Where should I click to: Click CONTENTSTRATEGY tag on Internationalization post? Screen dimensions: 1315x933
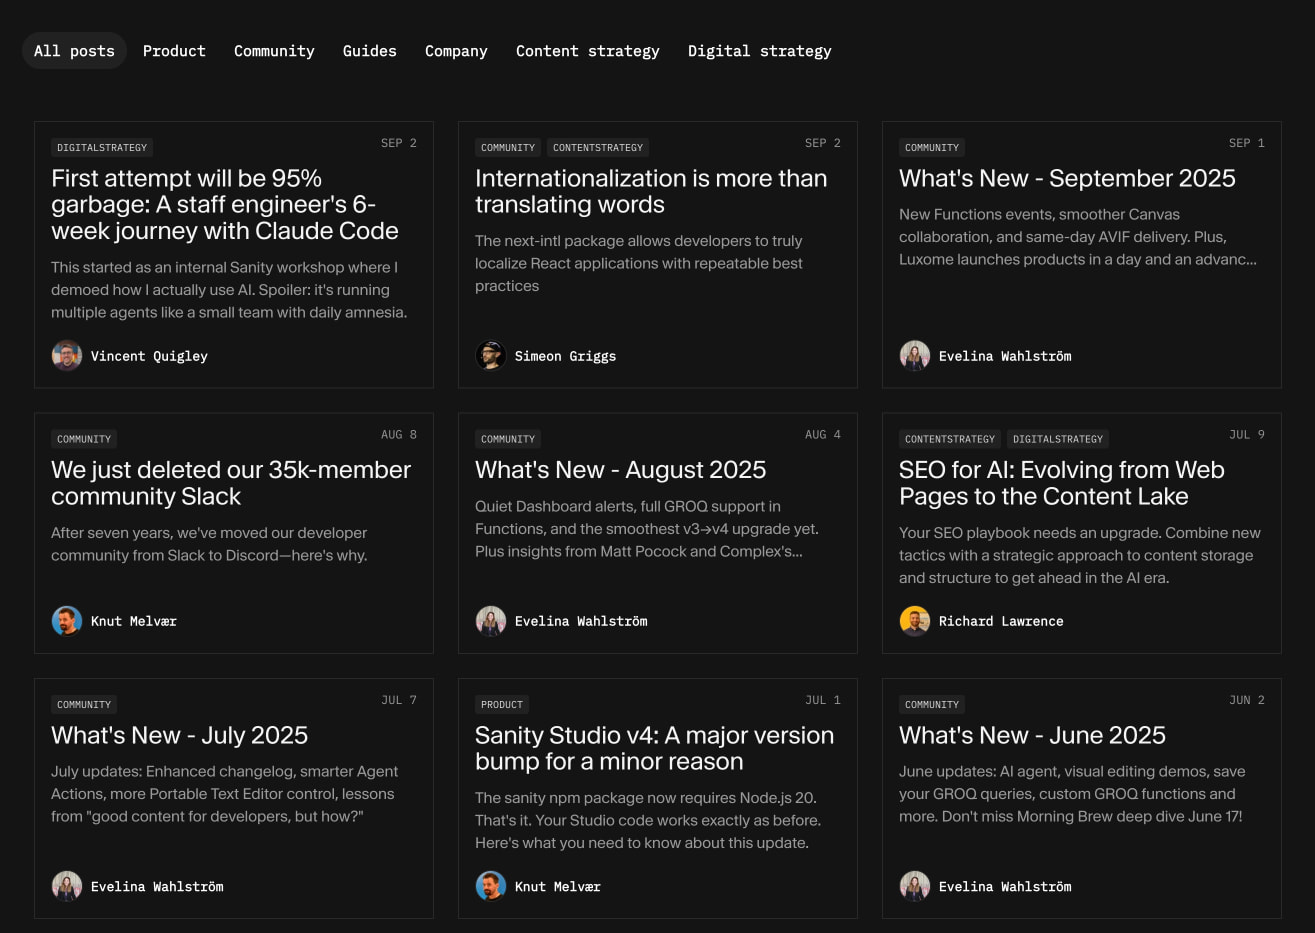(598, 148)
